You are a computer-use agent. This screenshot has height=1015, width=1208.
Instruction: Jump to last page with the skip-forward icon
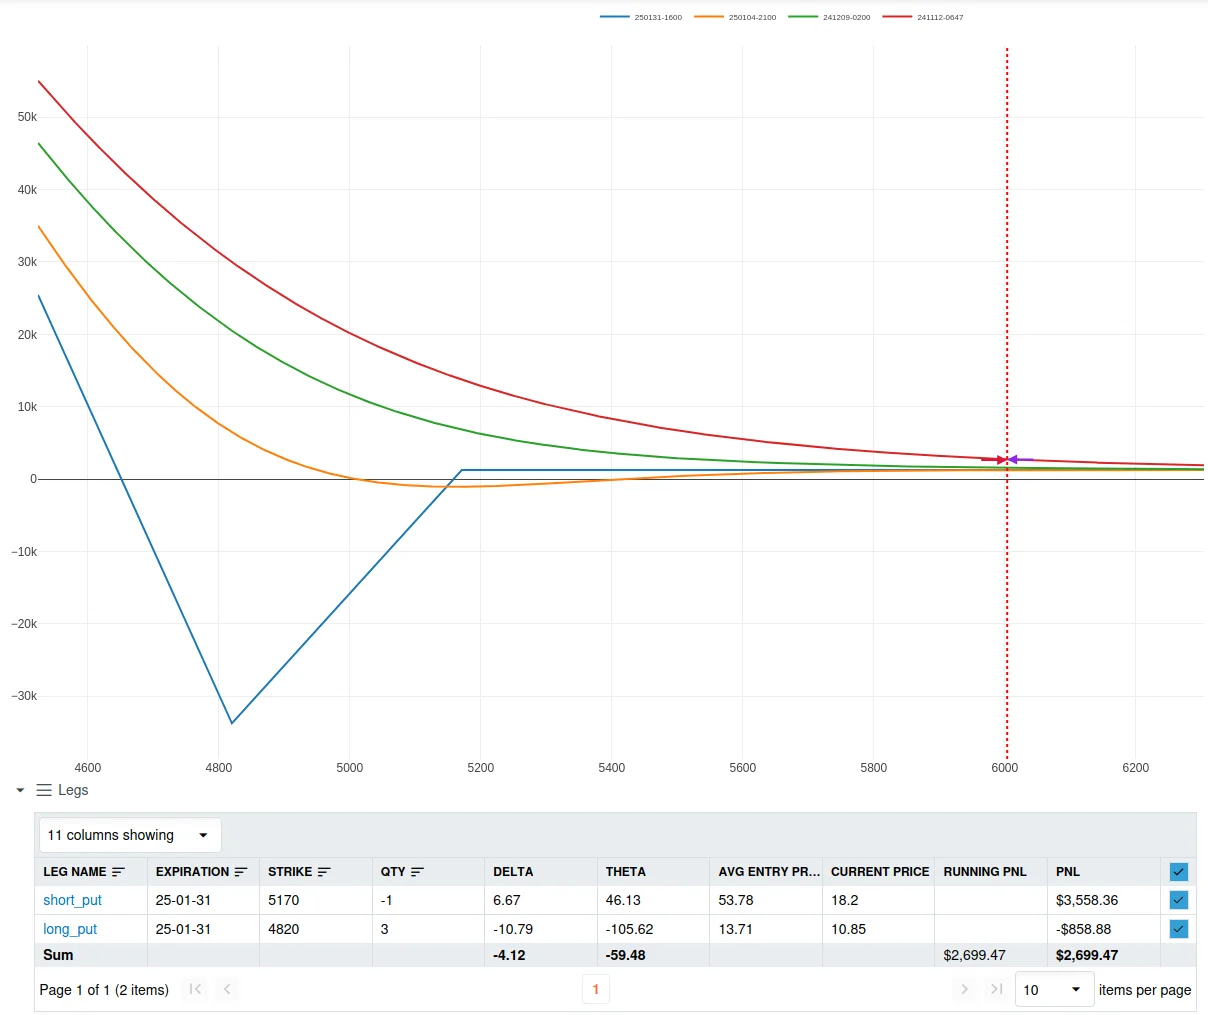(996, 989)
